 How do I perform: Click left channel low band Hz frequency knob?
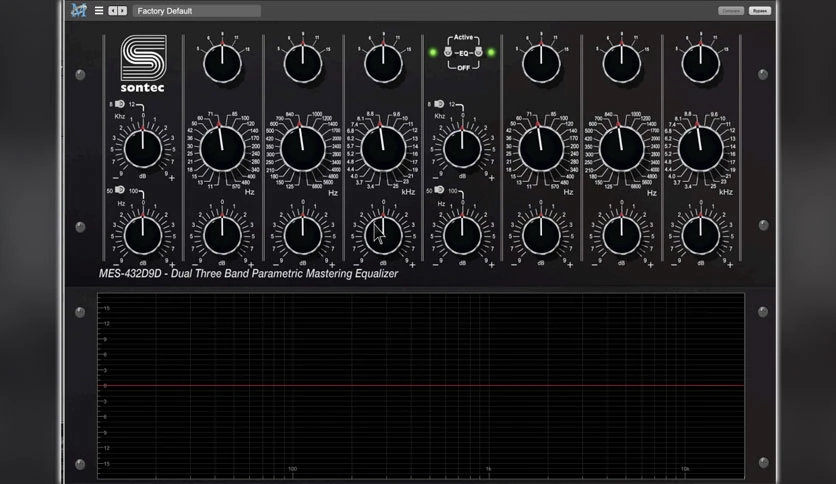click(222, 149)
